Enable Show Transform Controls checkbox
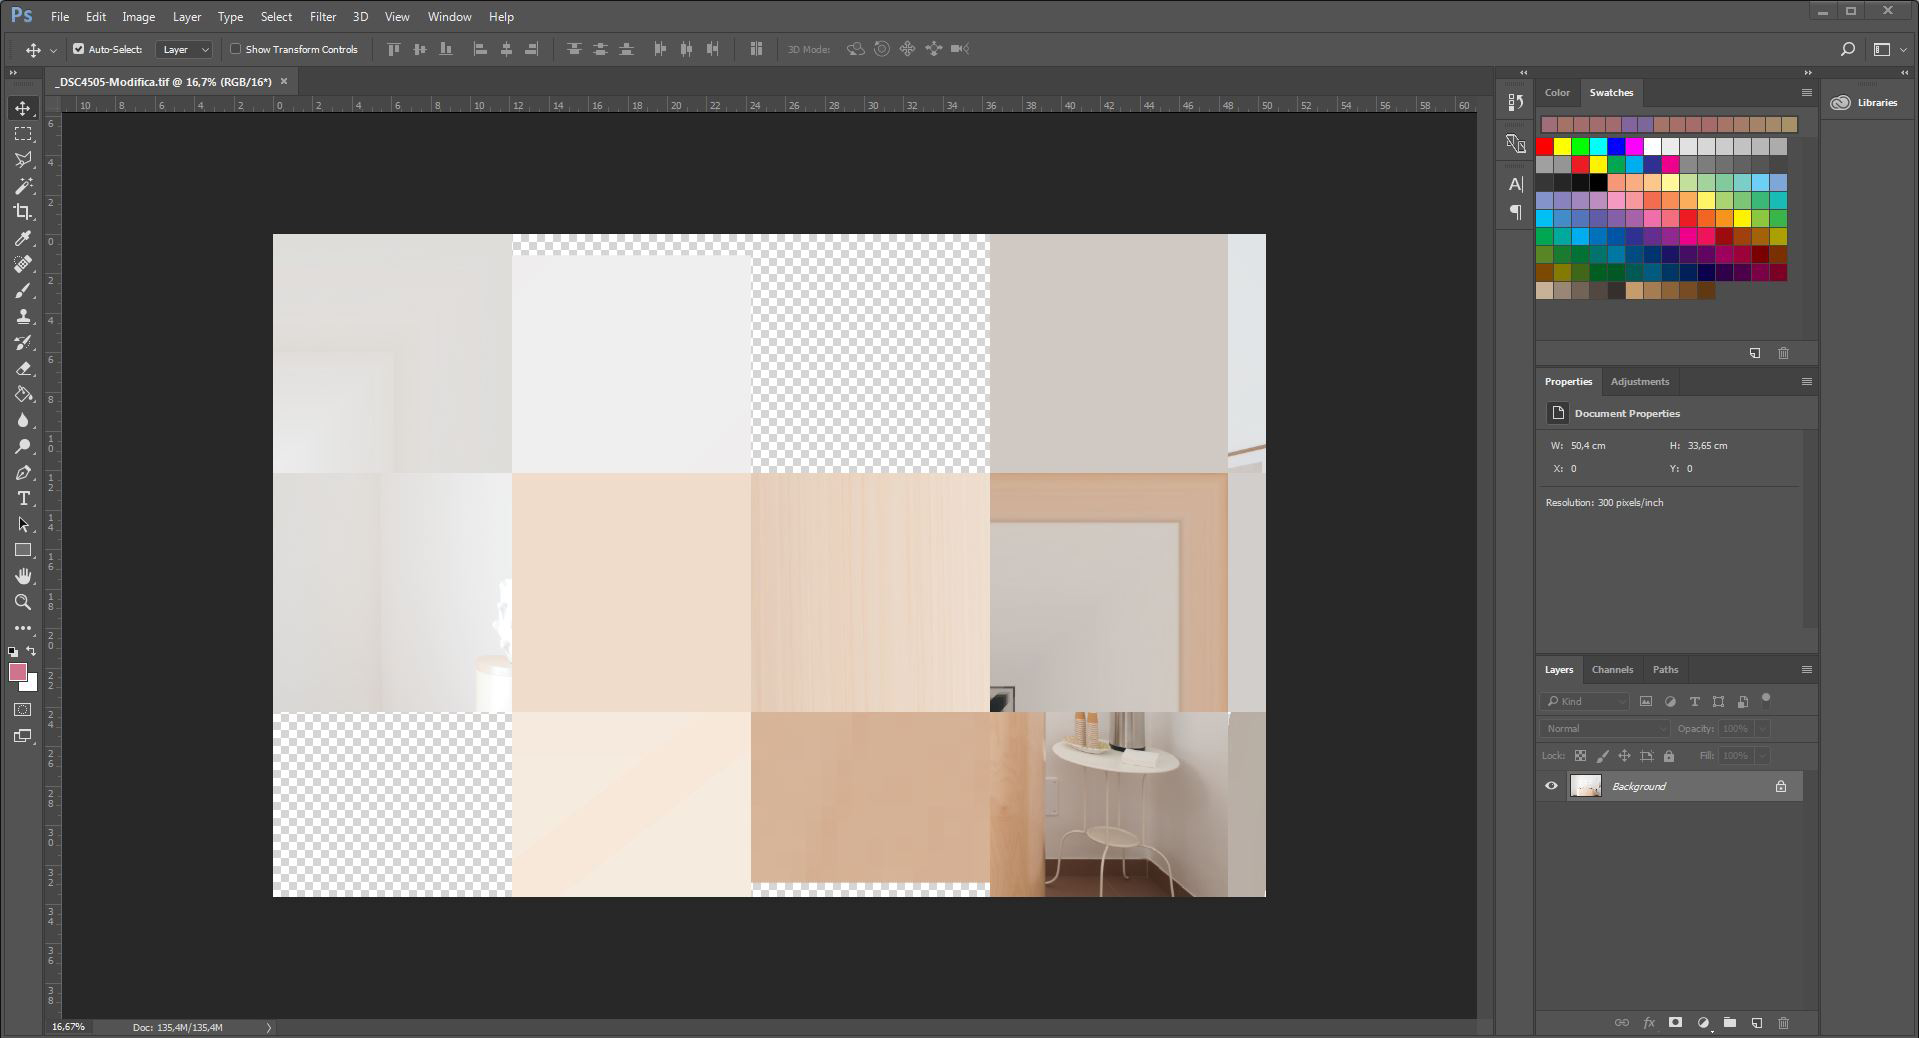The height and width of the screenshot is (1038, 1919). [236, 49]
